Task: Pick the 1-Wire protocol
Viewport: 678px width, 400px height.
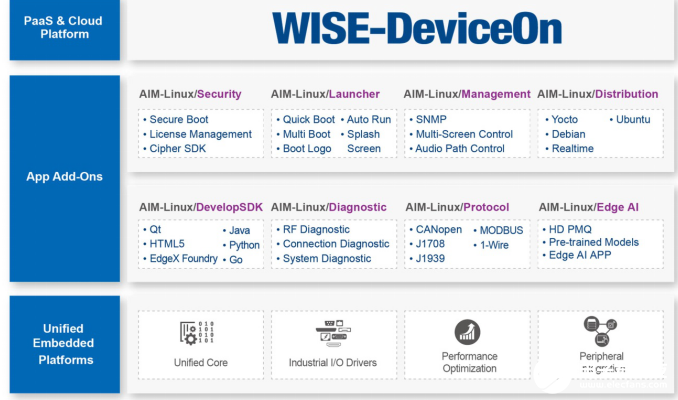Action: click(x=494, y=245)
